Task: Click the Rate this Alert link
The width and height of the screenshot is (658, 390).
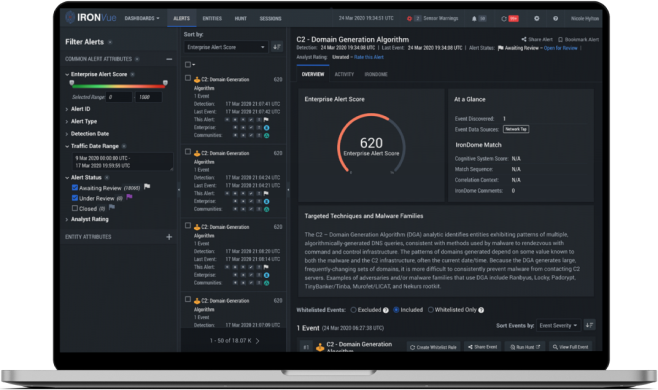Action: [x=368, y=57]
